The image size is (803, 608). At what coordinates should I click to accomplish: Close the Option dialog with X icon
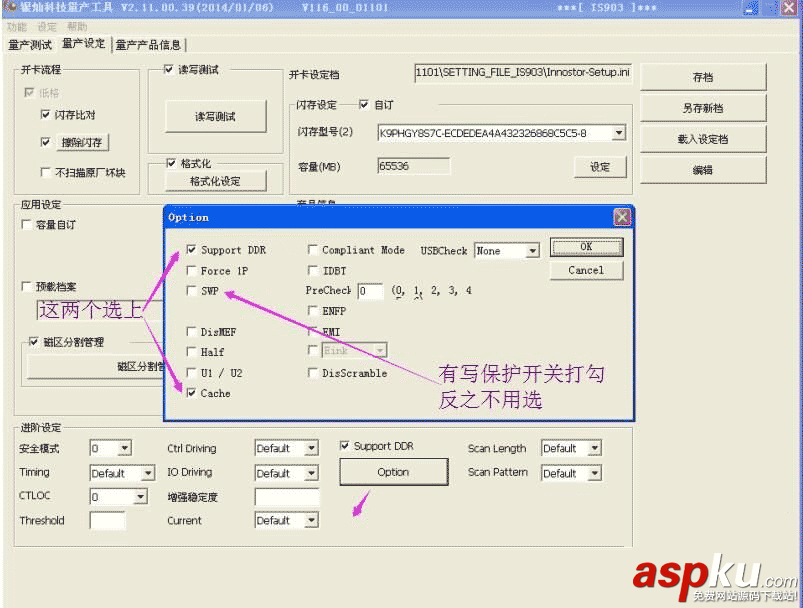coord(622,218)
